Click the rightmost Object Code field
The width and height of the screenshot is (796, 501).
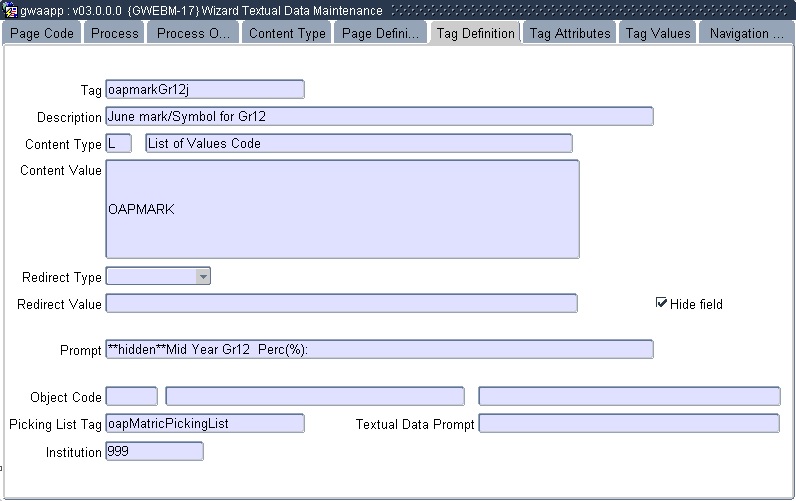pyautogui.click(x=629, y=396)
